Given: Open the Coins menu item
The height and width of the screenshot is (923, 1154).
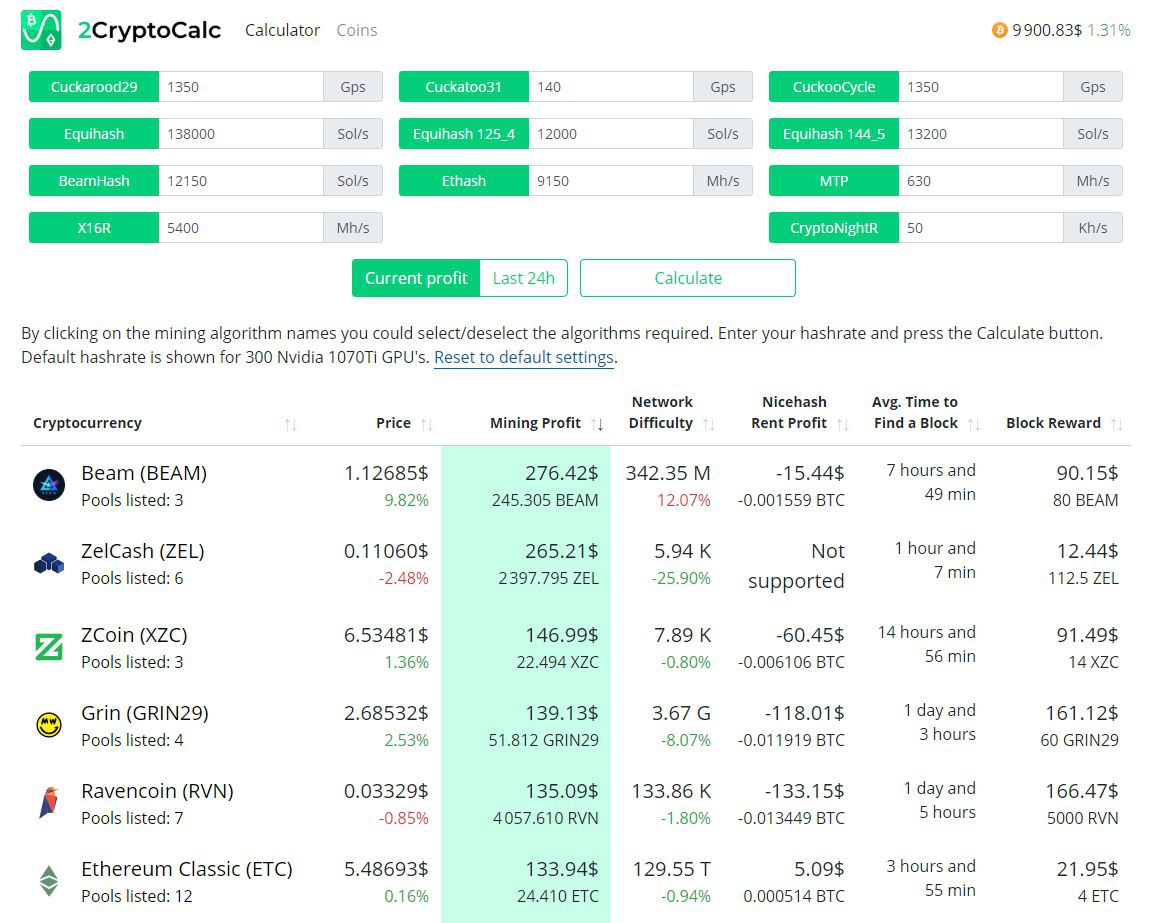Looking at the screenshot, I should 357,30.
